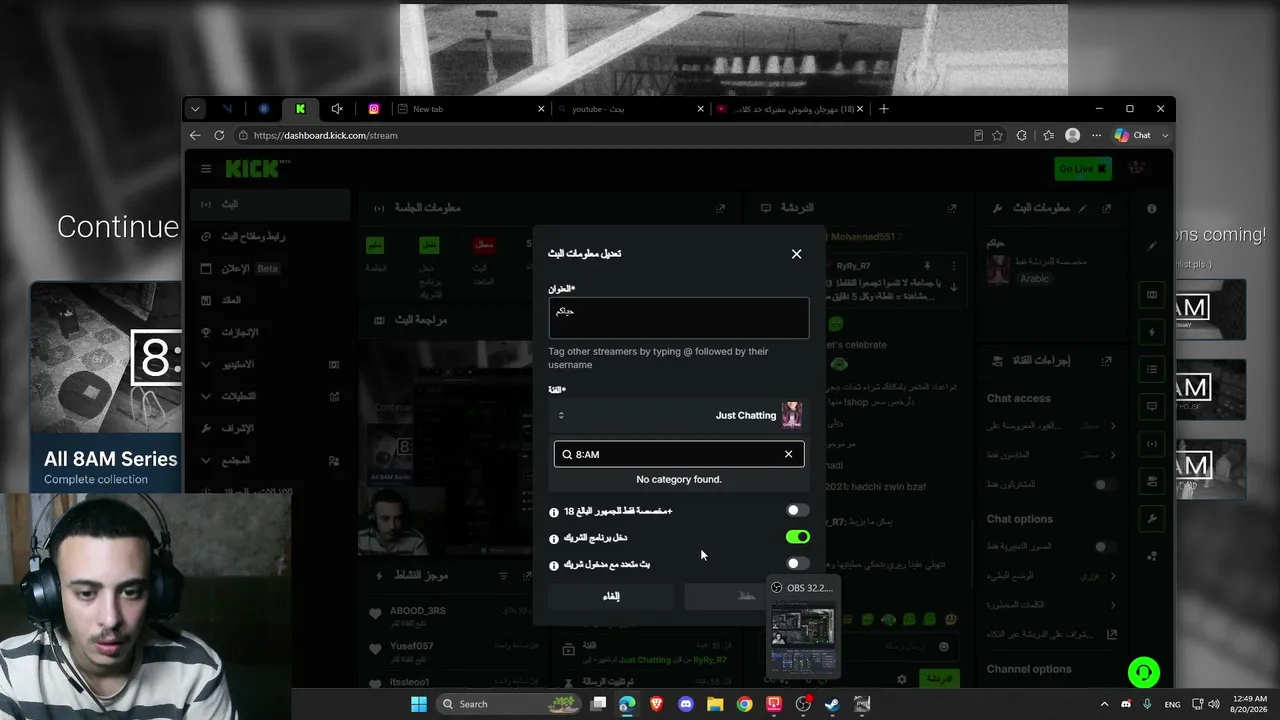Screen dimensions: 1280x720
Task: Open browser extensions menu
Action: pyautogui.click(x=1021, y=135)
